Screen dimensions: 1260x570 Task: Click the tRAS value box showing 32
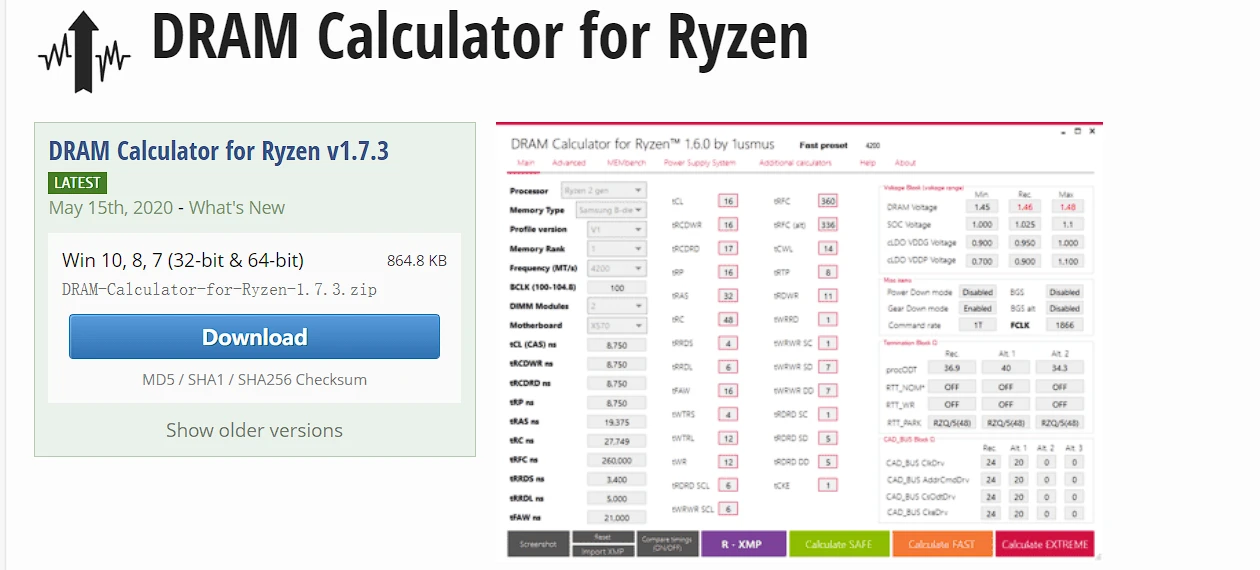click(x=728, y=296)
